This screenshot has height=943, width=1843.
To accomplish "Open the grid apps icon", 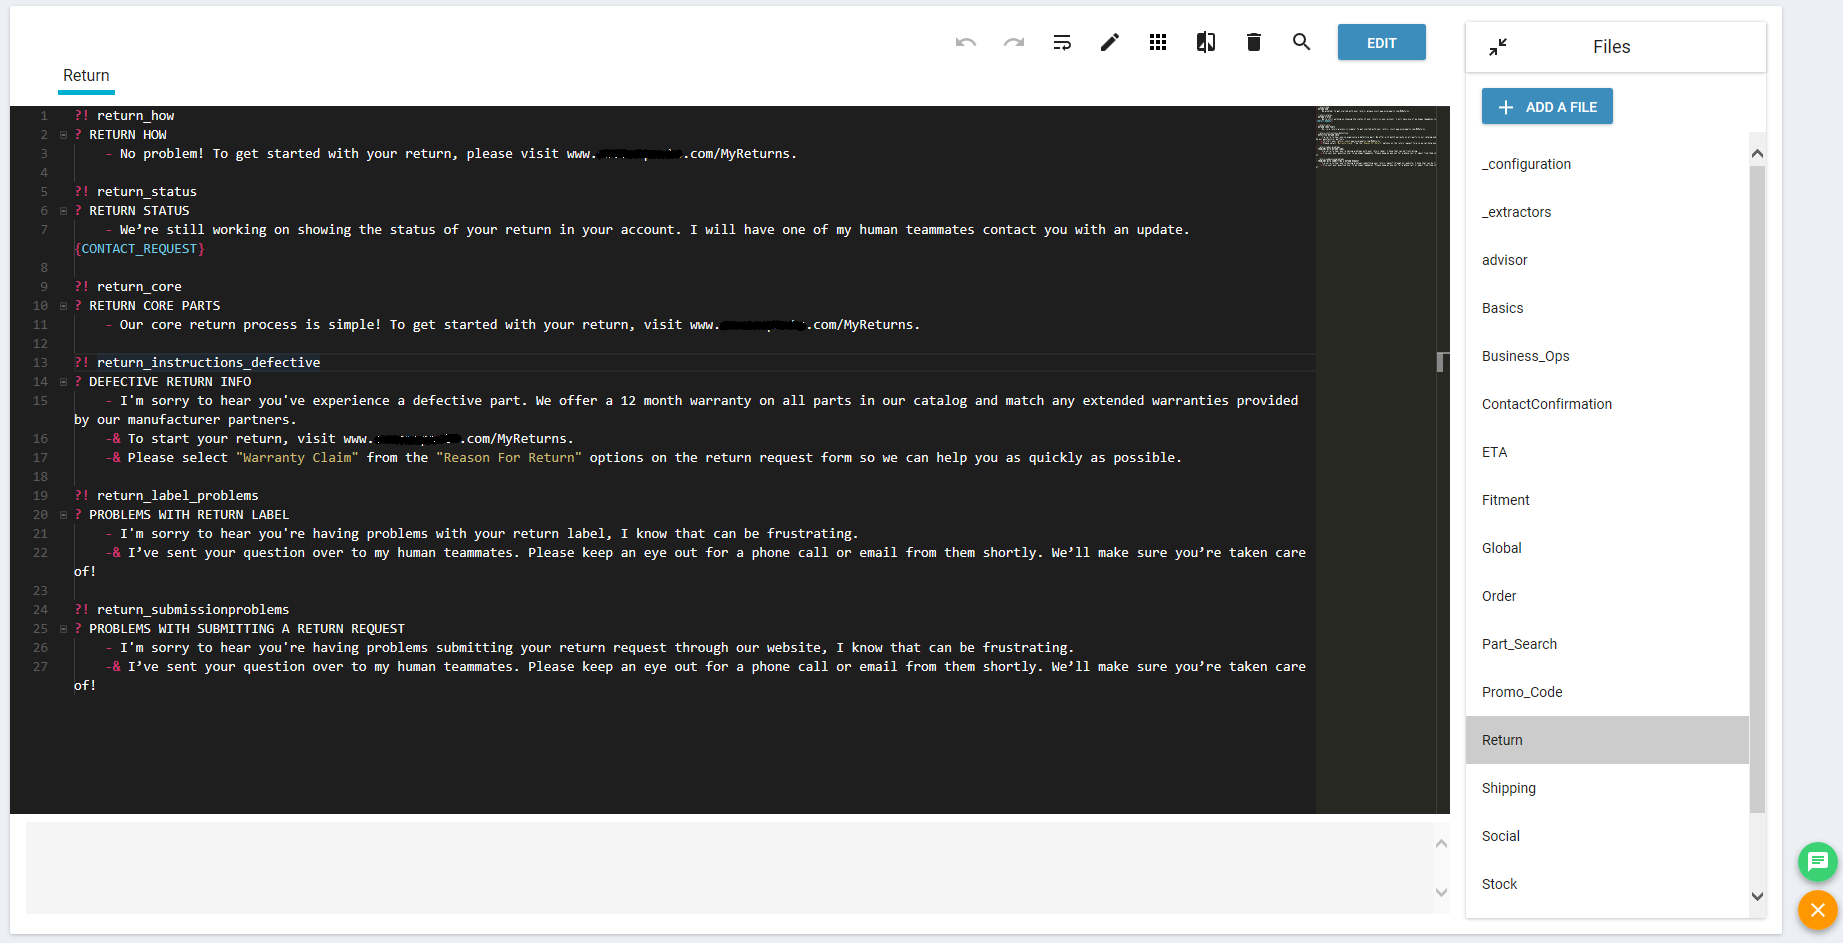I will (1158, 42).
